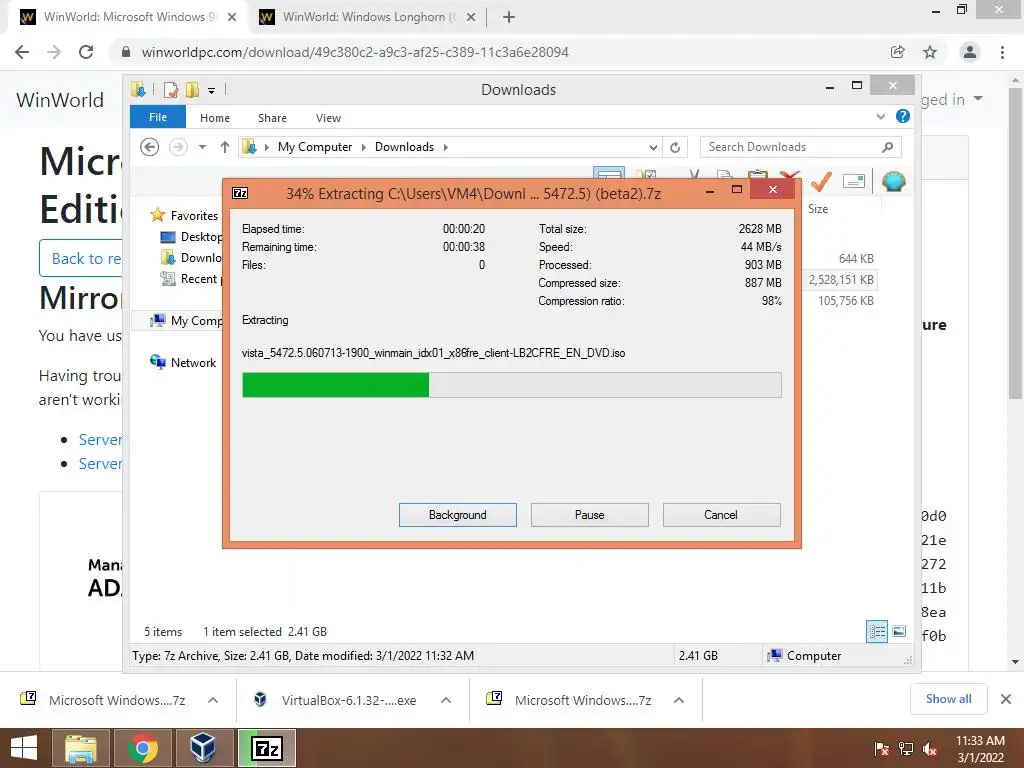This screenshot has height=768, width=1024.
Task: Open a new Chrome tab
Action: click(x=509, y=18)
